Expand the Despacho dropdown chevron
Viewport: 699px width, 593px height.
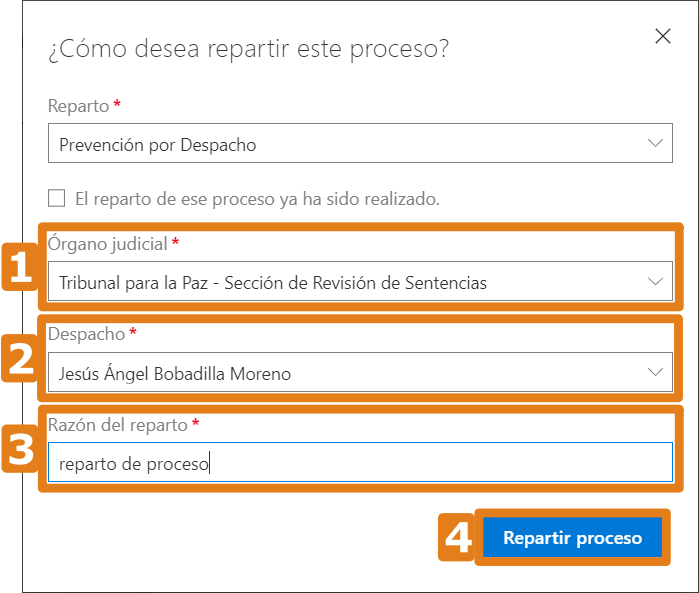click(x=655, y=373)
